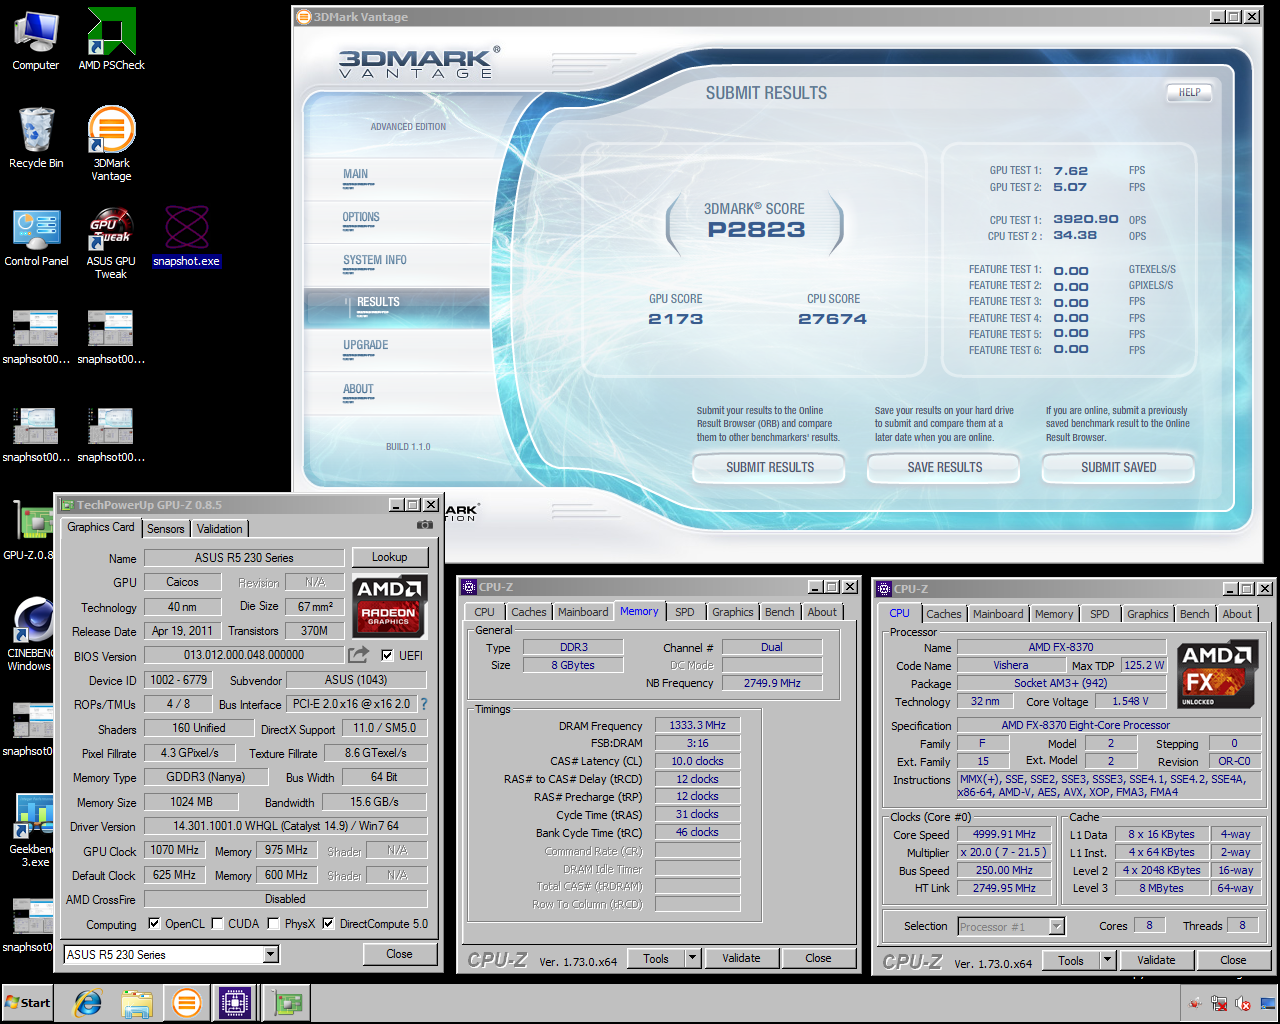
Task: Toggle the DirectCompute 5.0 checkbox
Action: coord(328,924)
